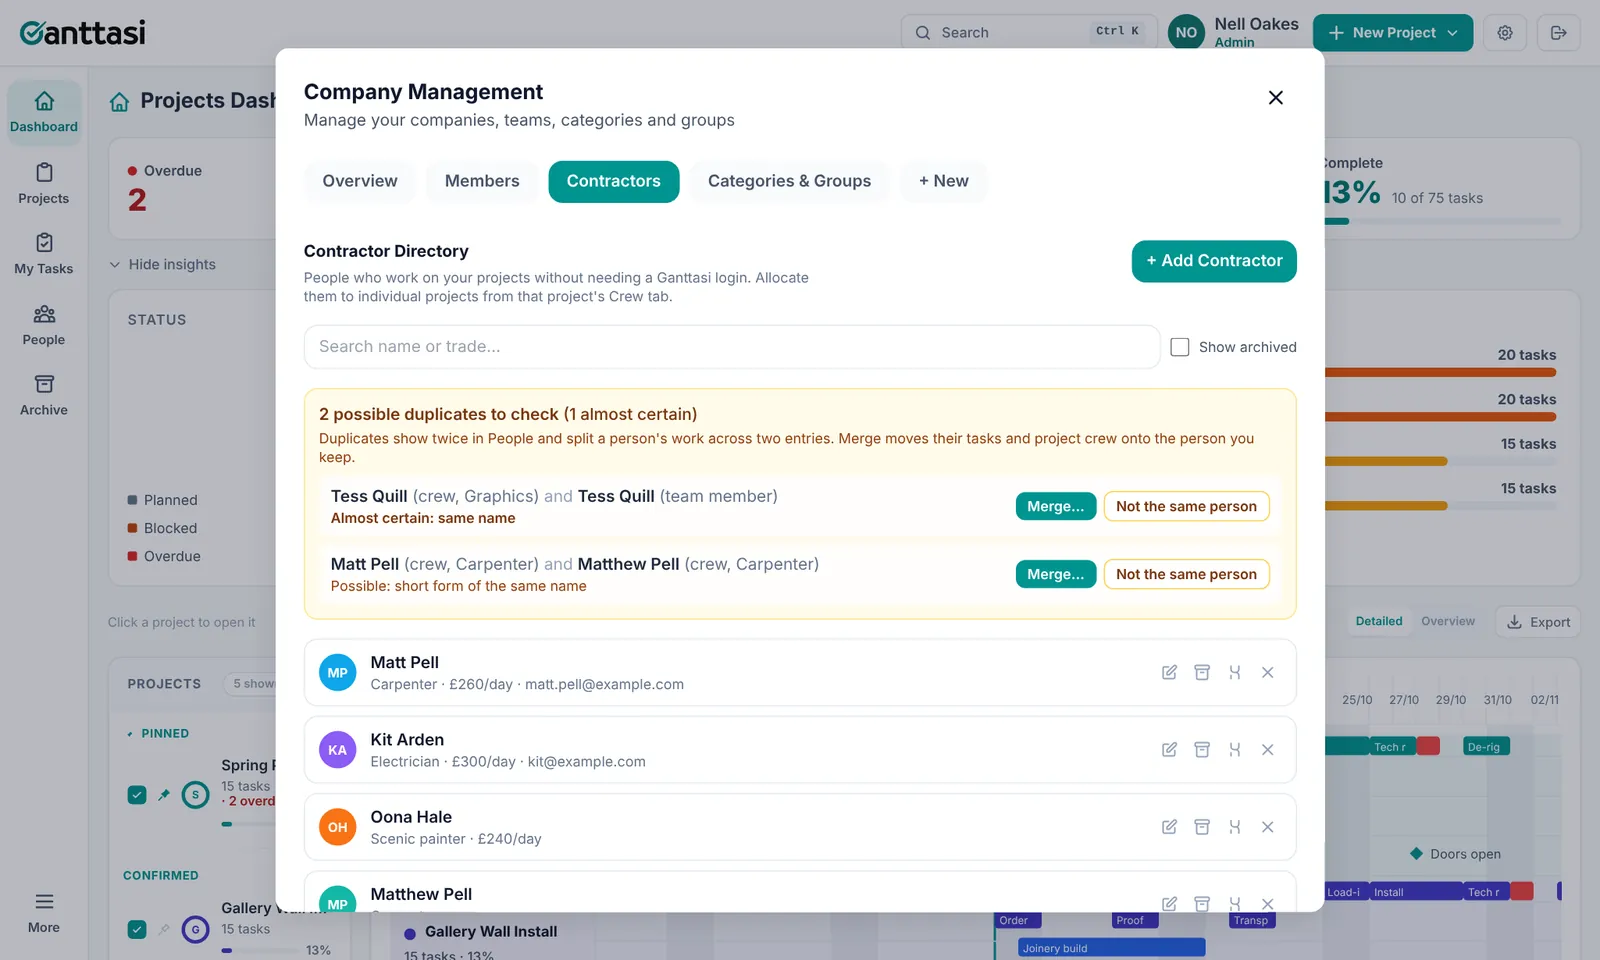Click the Add Contractor button

coord(1214,261)
